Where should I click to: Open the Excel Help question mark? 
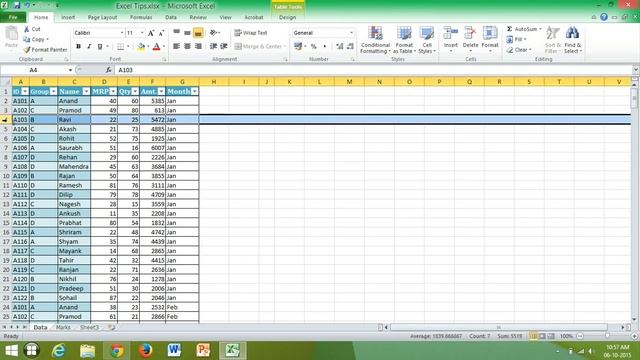[x=604, y=17]
